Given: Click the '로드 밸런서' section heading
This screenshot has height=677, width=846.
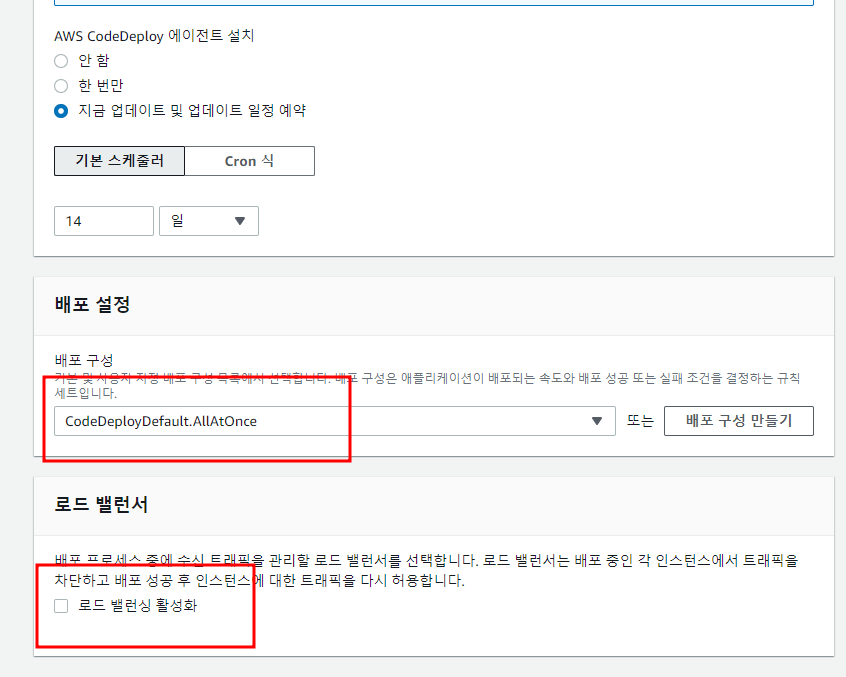Looking at the screenshot, I should click(x=101, y=505).
